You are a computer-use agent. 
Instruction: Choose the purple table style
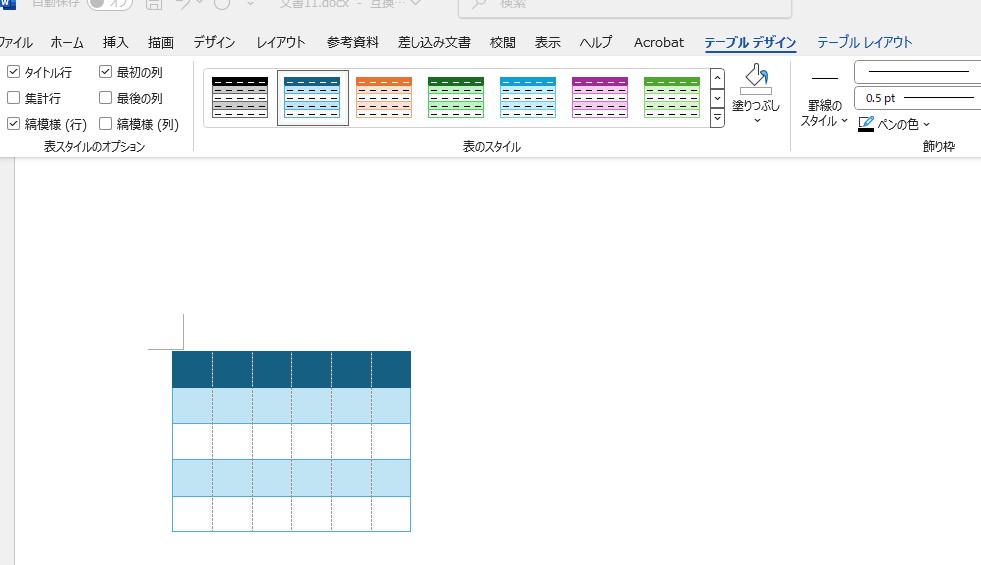click(600, 98)
